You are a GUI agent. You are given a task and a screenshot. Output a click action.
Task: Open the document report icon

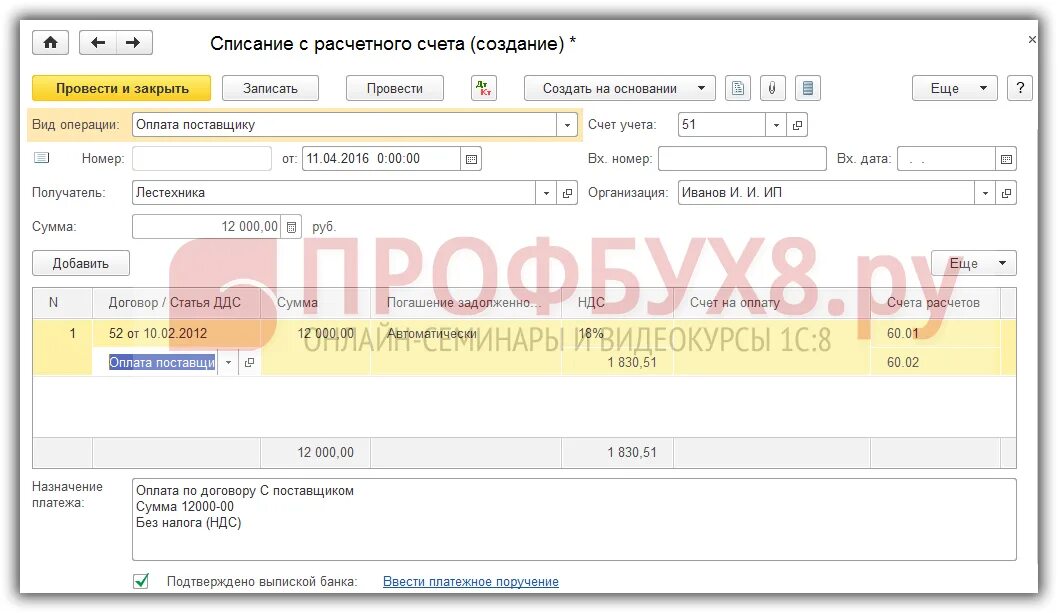[x=738, y=88]
